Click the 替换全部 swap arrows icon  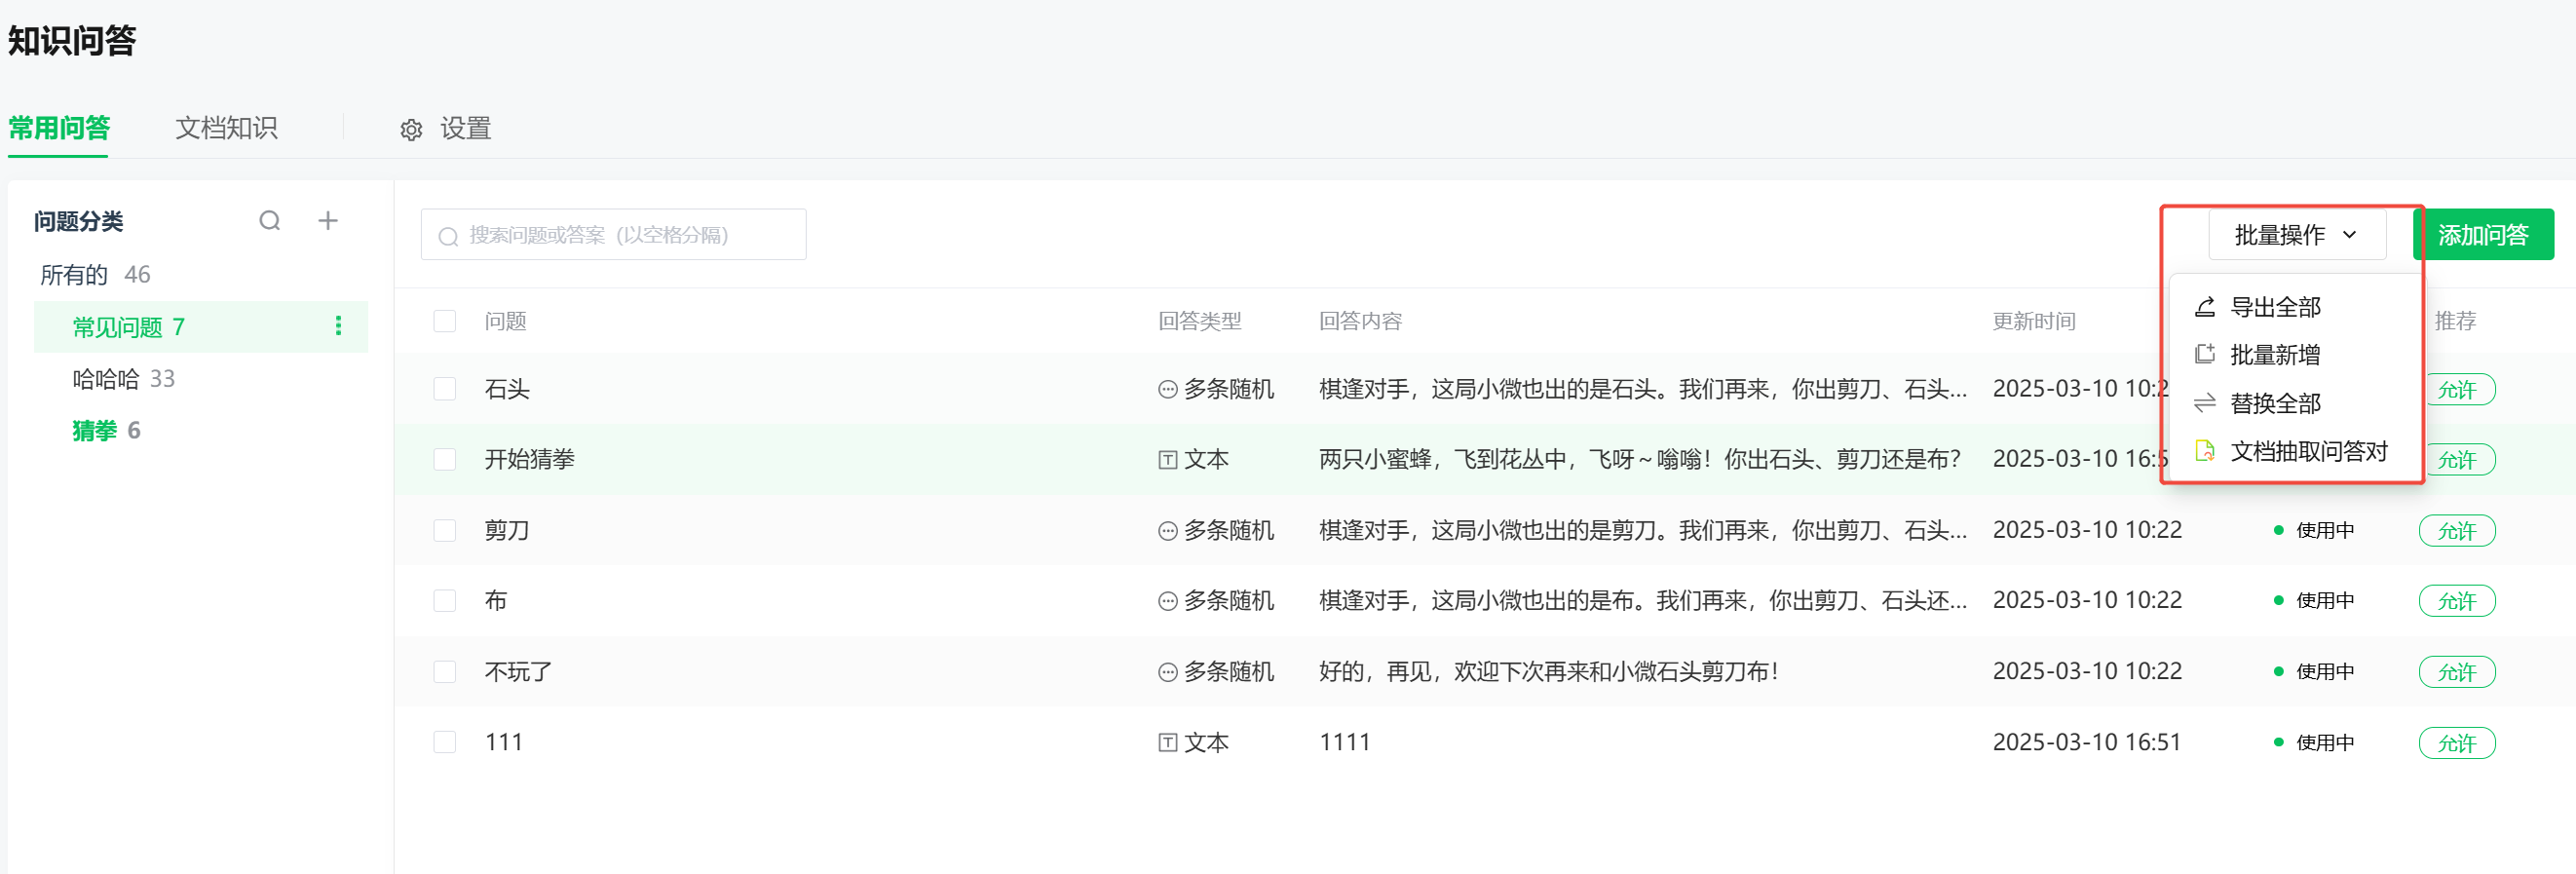(2204, 403)
